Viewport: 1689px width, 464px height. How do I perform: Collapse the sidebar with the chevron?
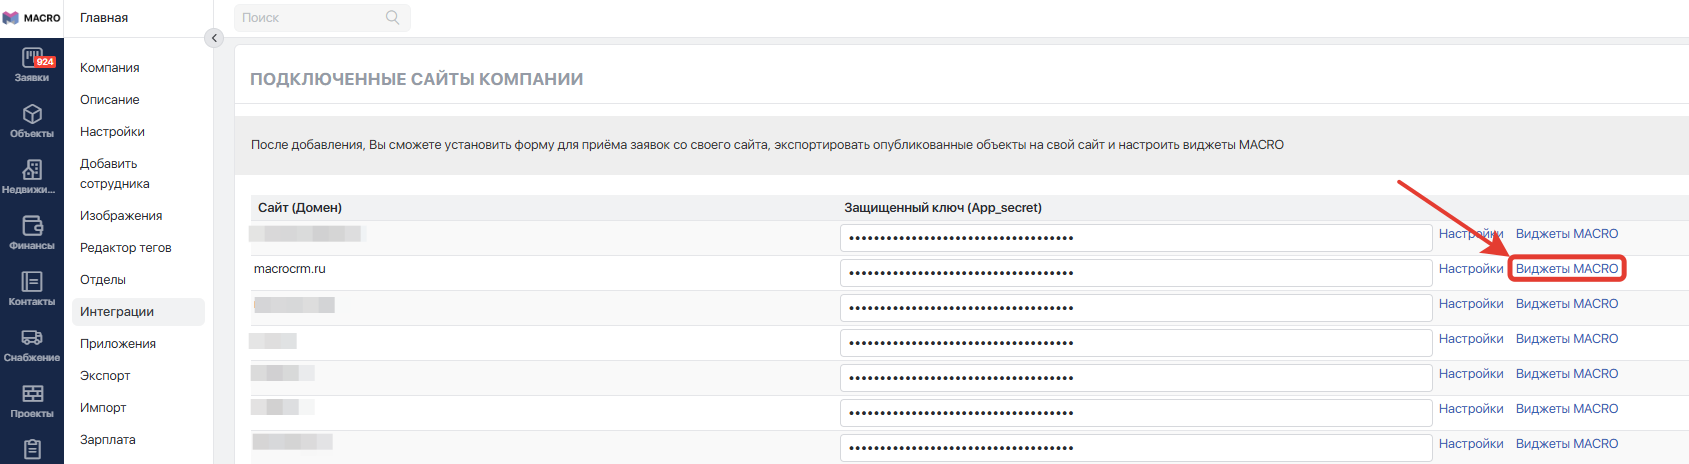coord(214,38)
